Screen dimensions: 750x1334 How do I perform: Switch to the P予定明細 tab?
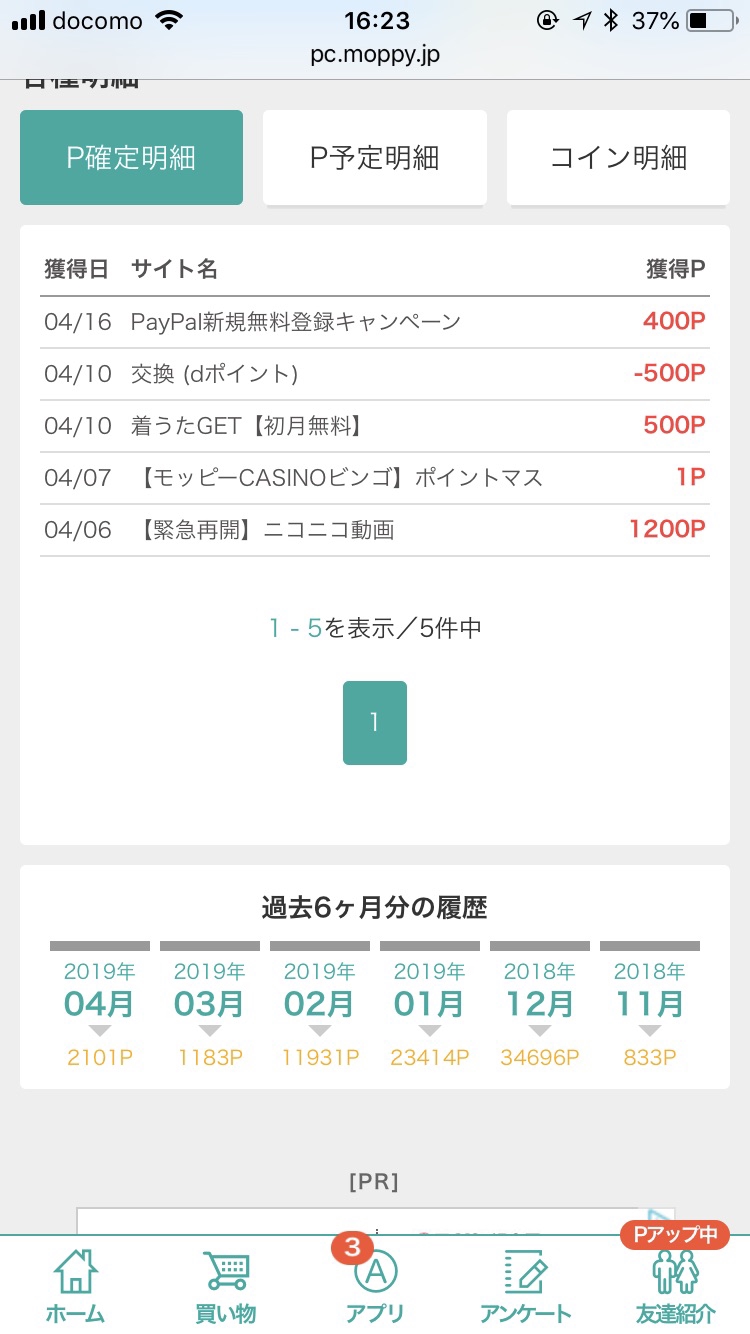tap(375, 157)
